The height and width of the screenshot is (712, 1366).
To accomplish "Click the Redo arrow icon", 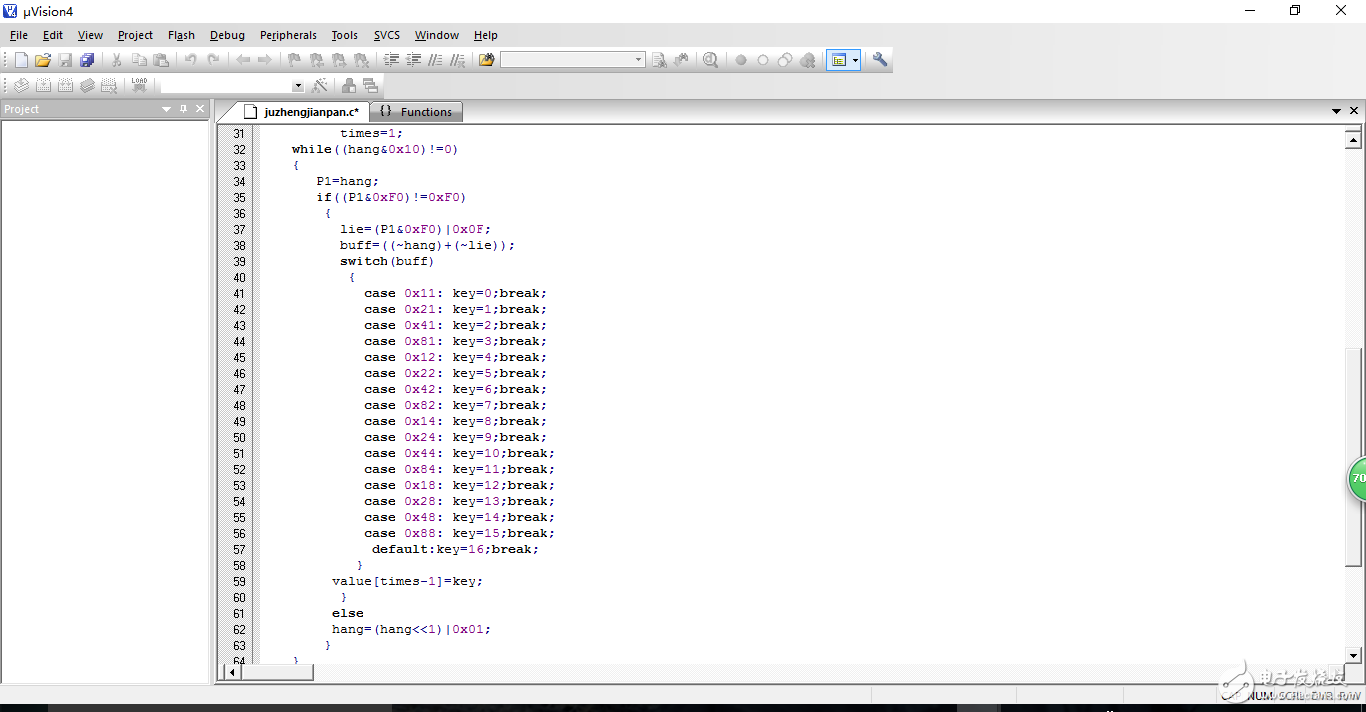I will pos(213,60).
